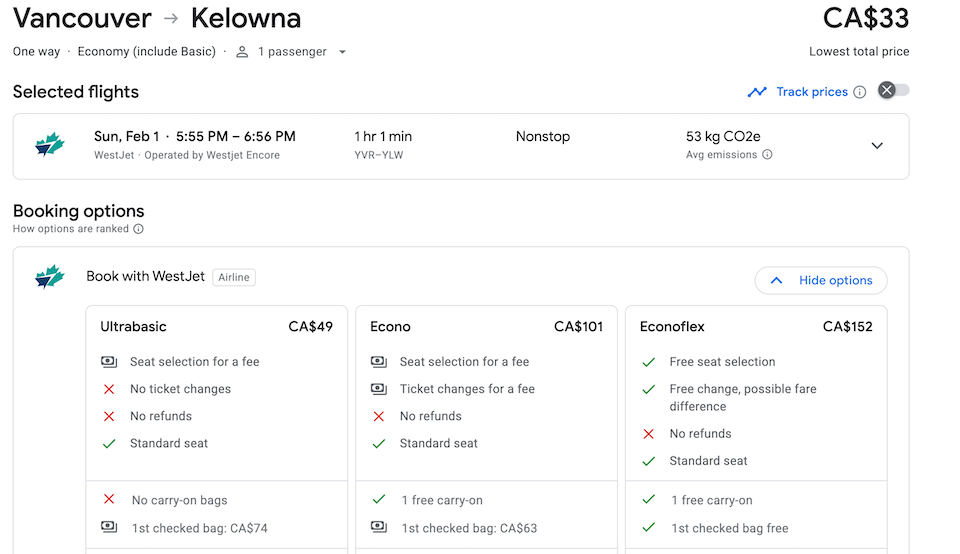Click the Ultrabasic seat selection fee icon

[x=109, y=362]
